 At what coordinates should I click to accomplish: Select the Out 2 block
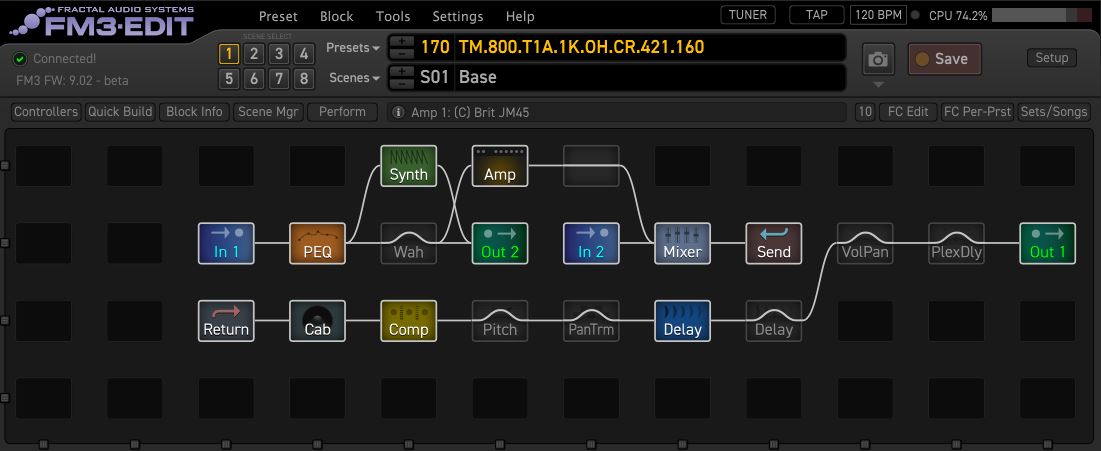coord(500,243)
